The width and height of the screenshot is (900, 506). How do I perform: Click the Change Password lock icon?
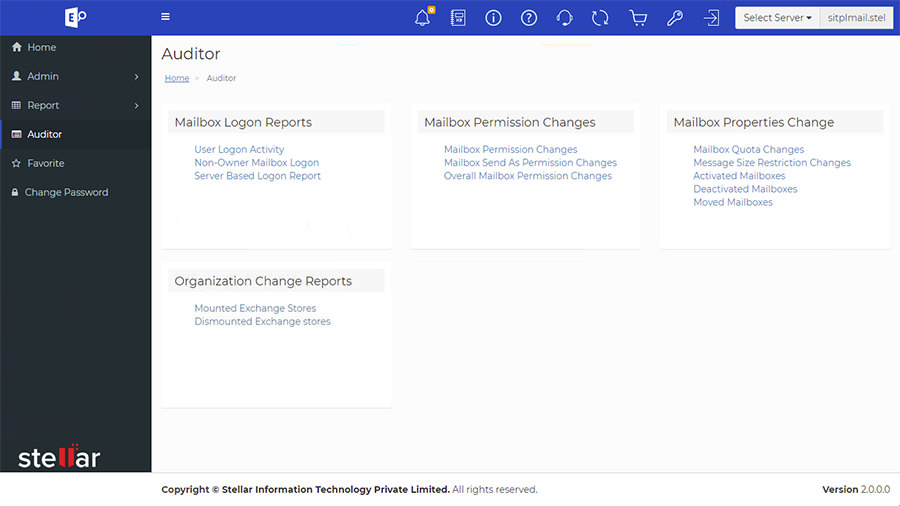(x=15, y=192)
